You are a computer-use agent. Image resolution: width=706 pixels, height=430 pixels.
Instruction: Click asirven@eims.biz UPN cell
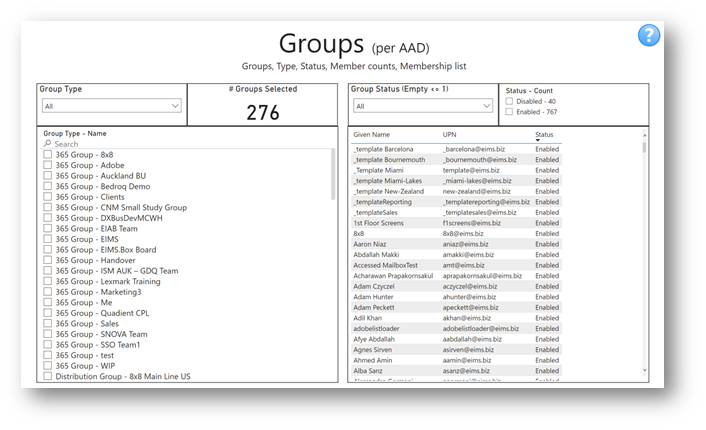tap(468, 350)
